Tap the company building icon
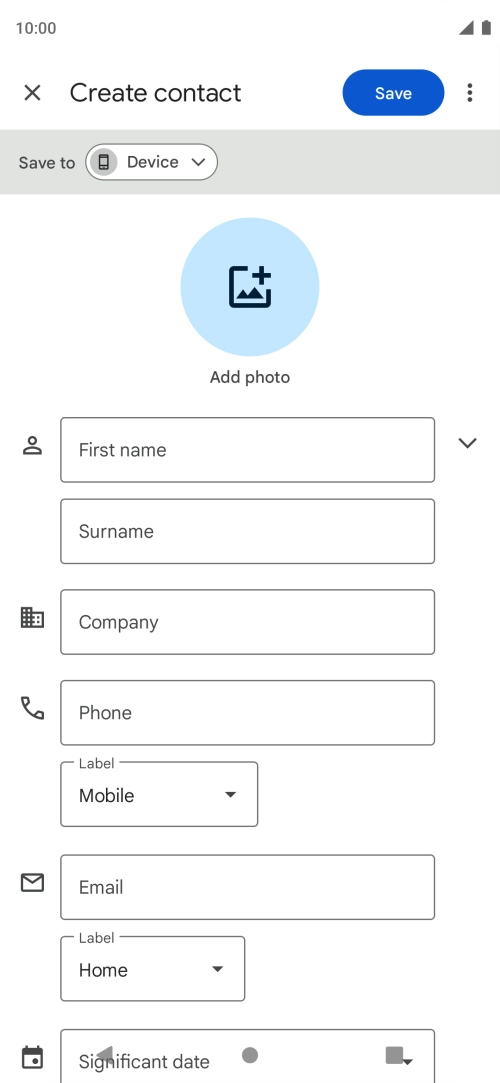500x1083 pixels. pyautogui.click(x=32, y=617)
